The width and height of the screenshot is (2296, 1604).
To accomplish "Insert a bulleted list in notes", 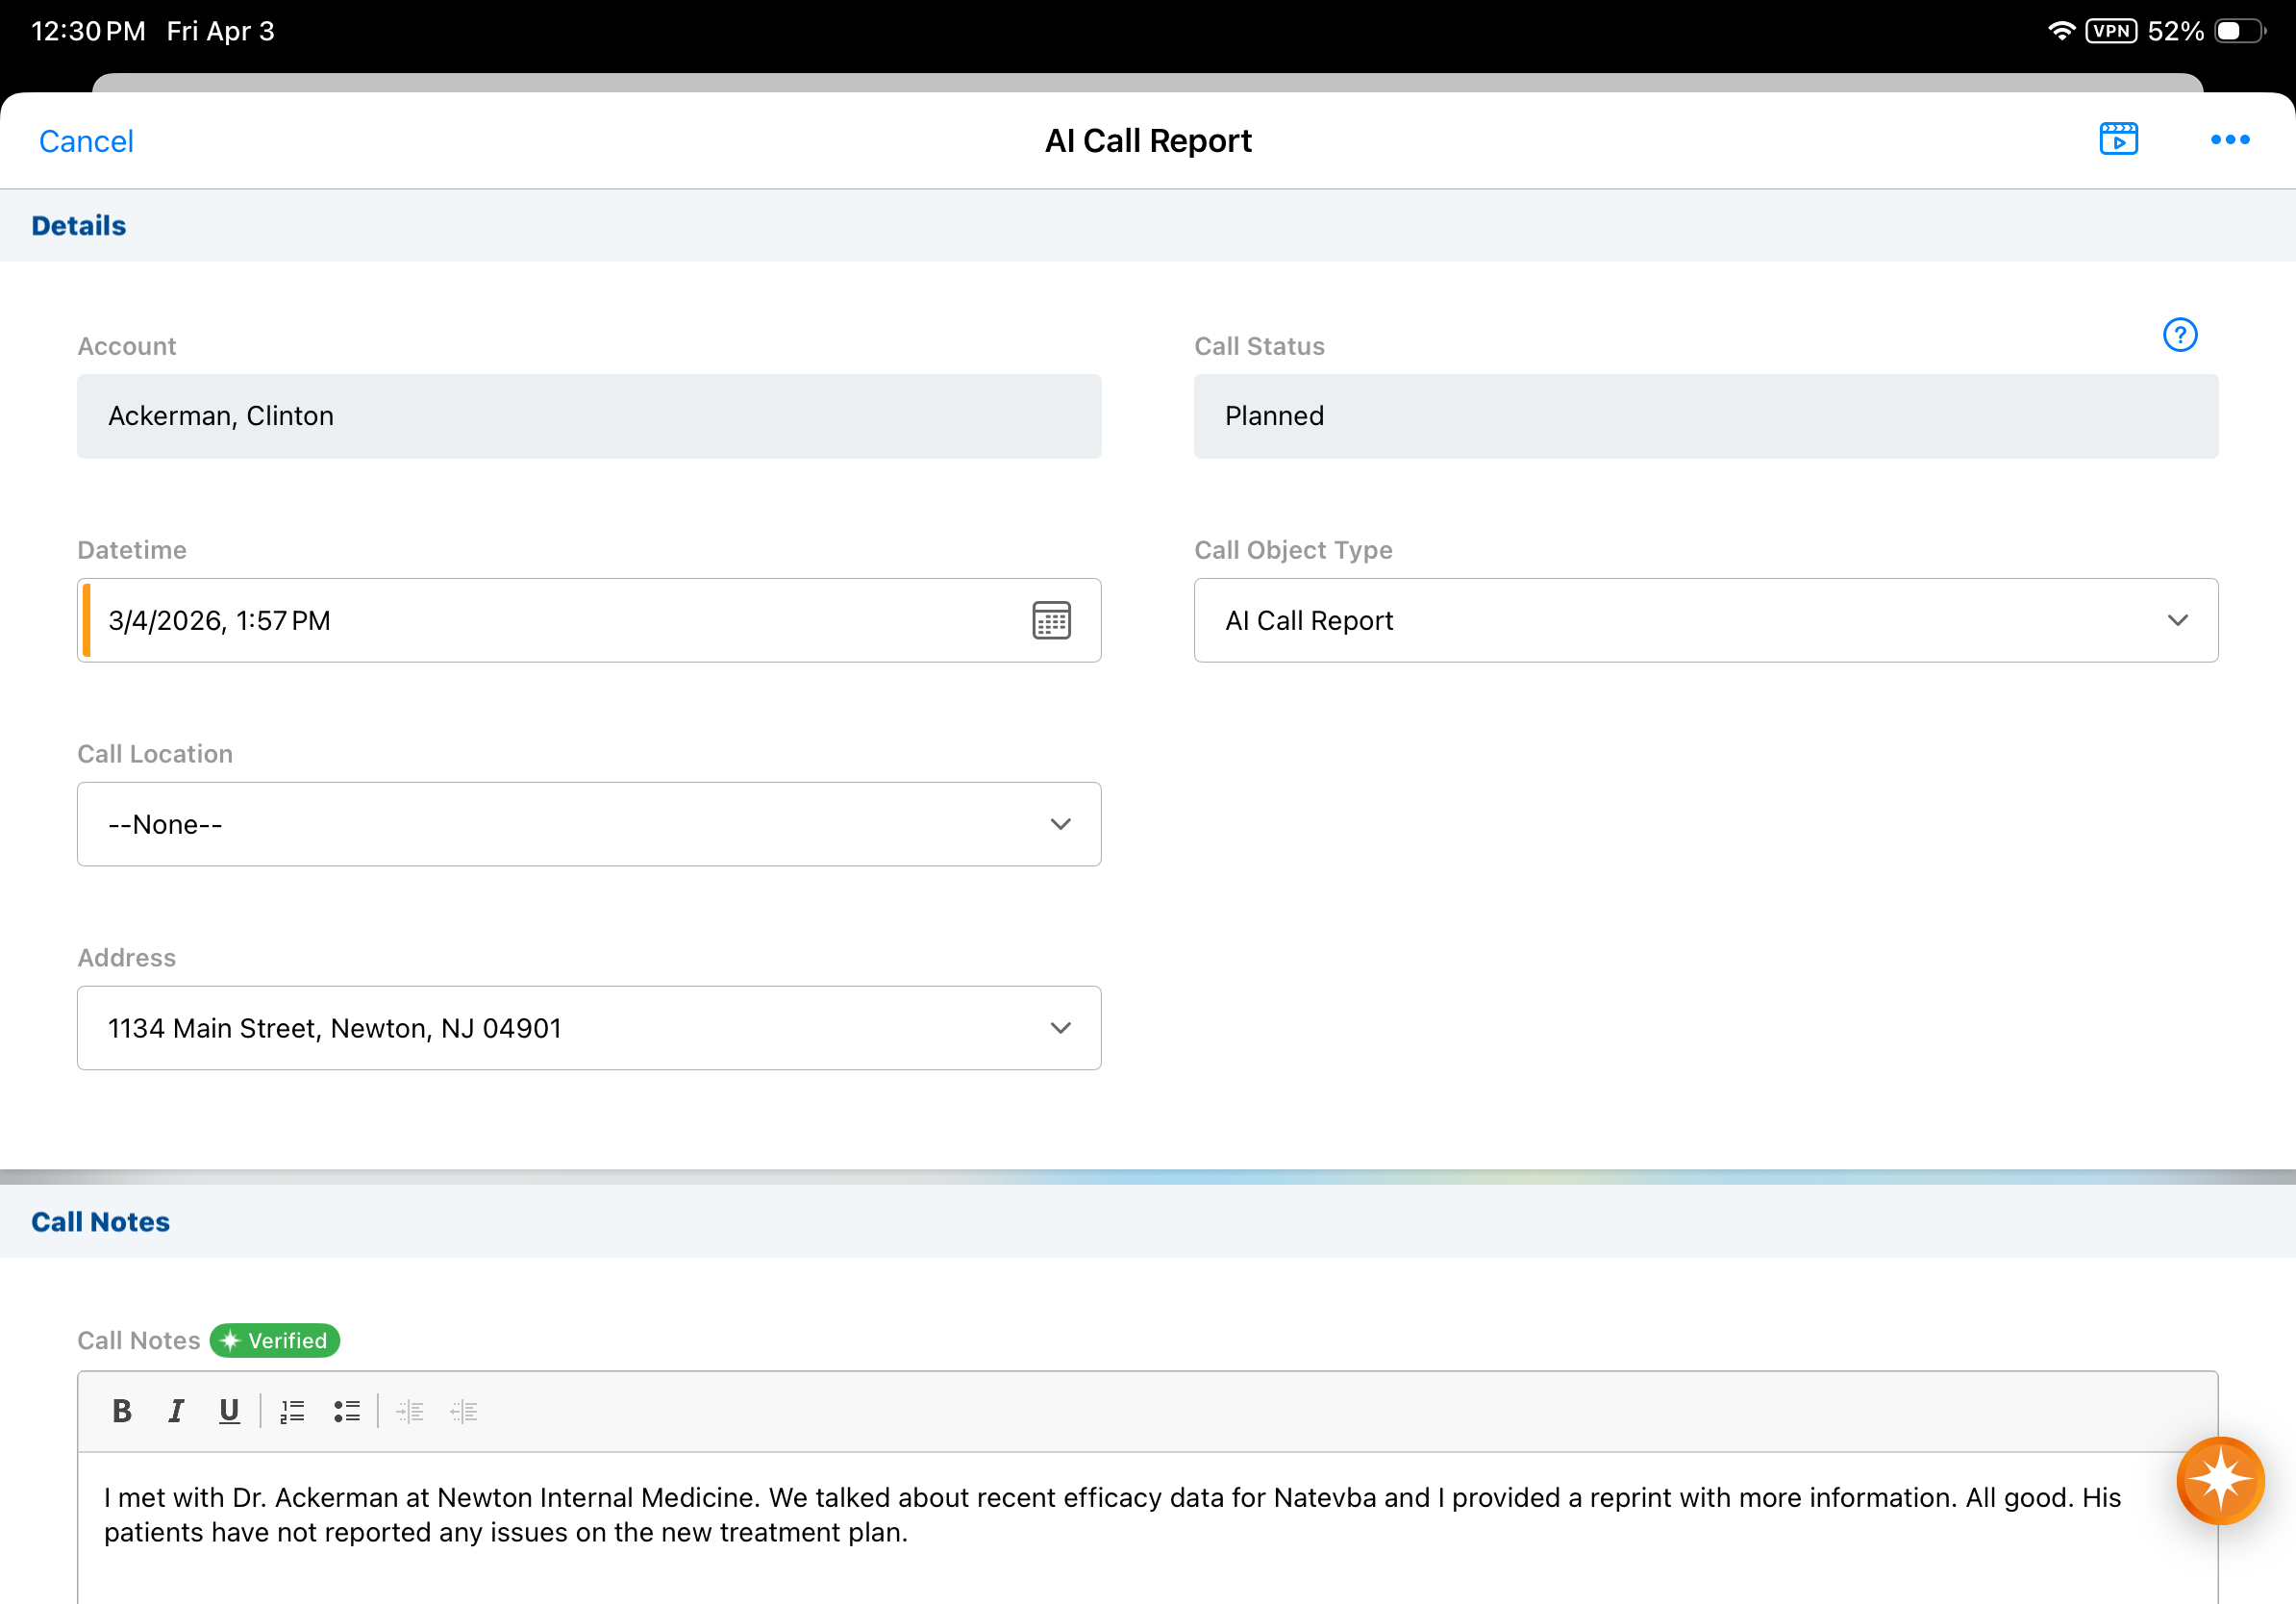I will (x=346, y=1410).
